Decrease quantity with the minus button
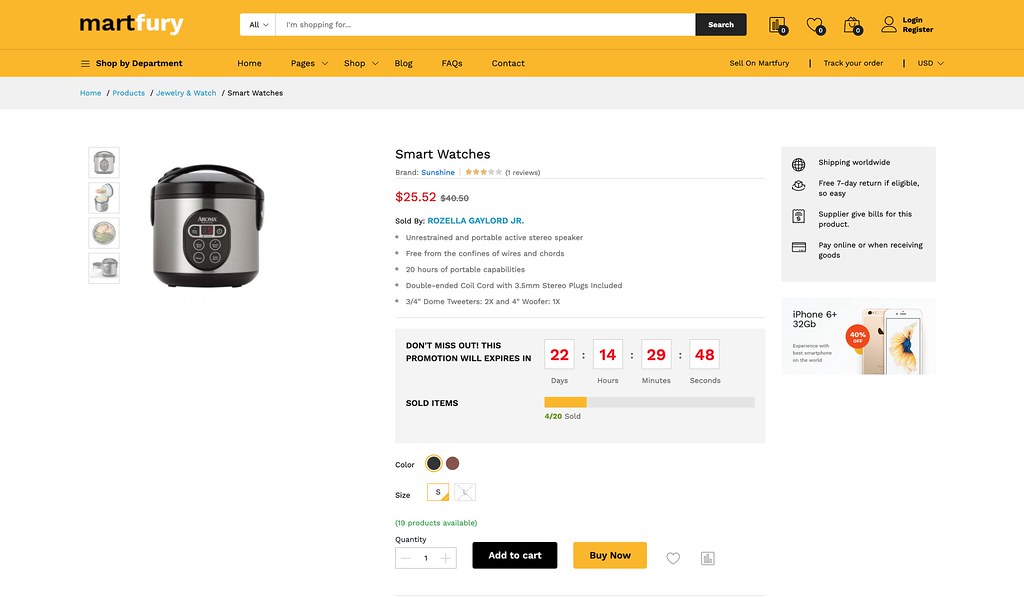The height and width of the screenshot is (598, 1024). coord(406,558)
